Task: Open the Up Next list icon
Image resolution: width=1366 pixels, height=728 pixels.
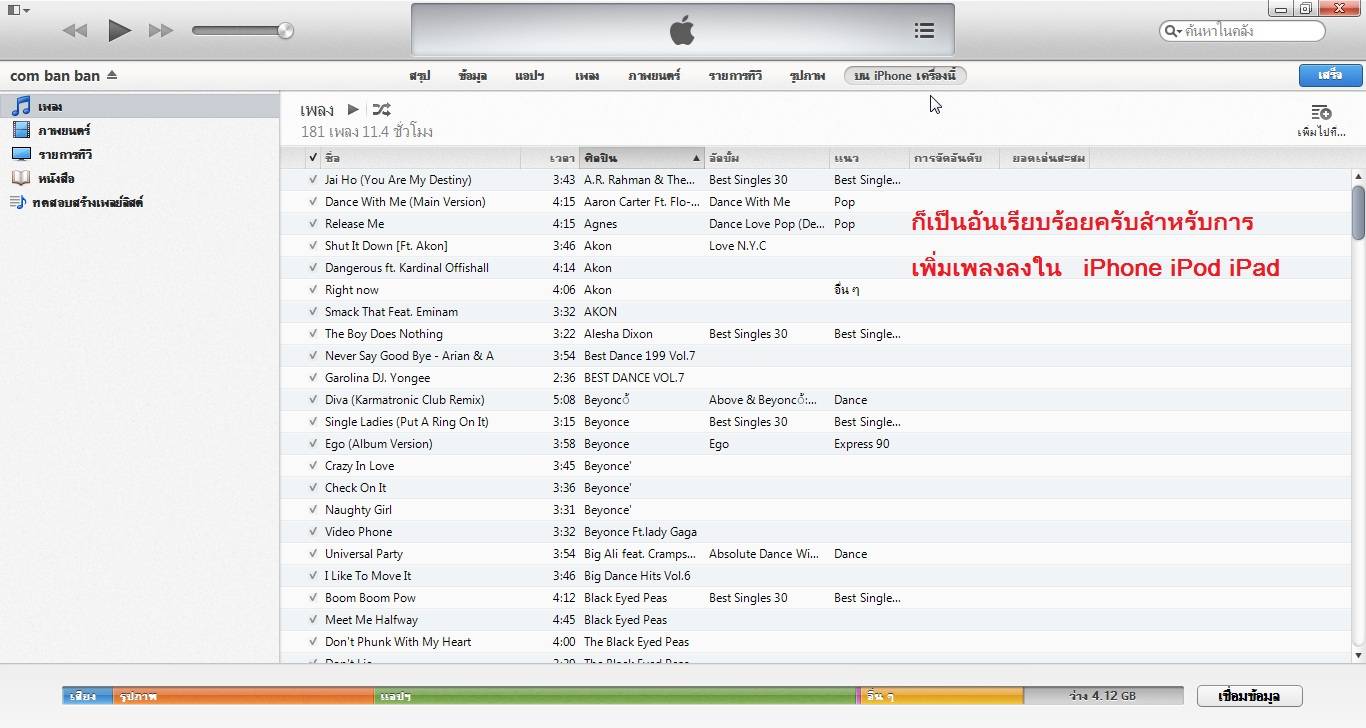Action: coord(924,31)
